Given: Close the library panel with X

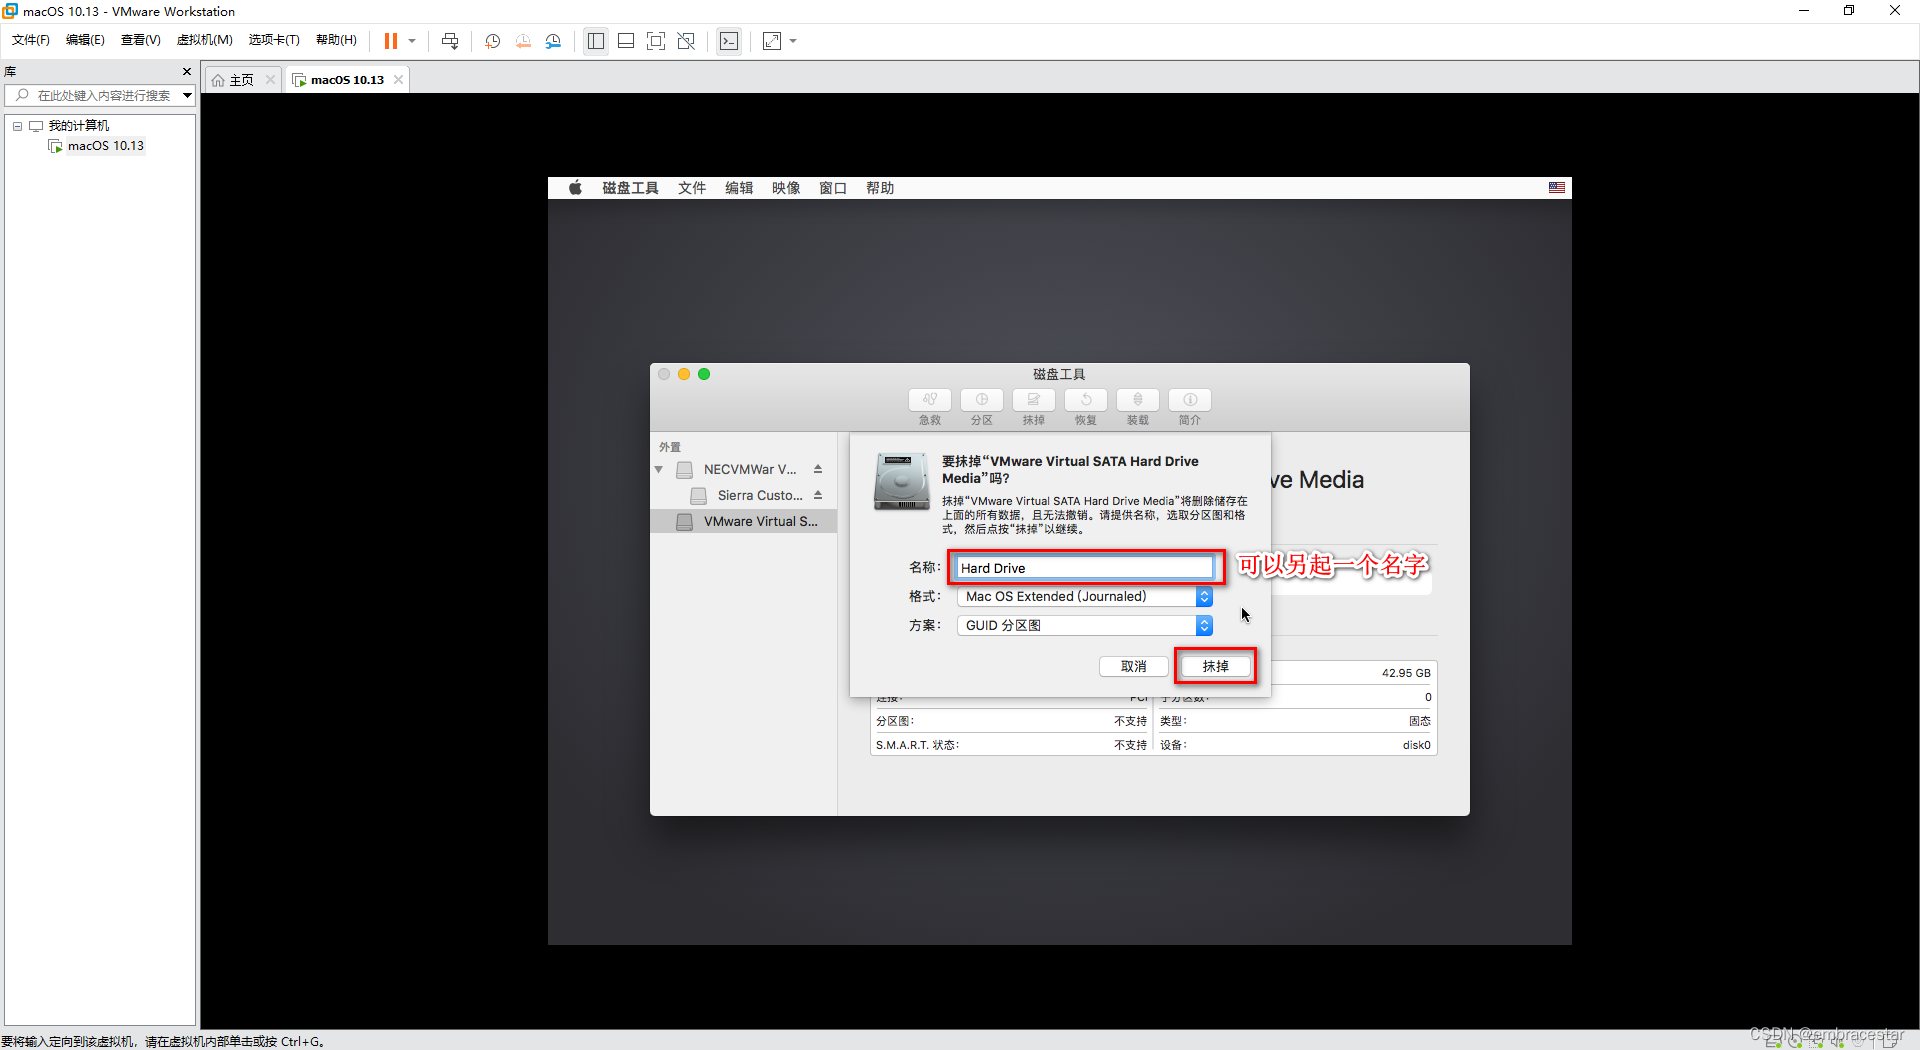Looking at the screenshot, I should (x=186, y=72).
